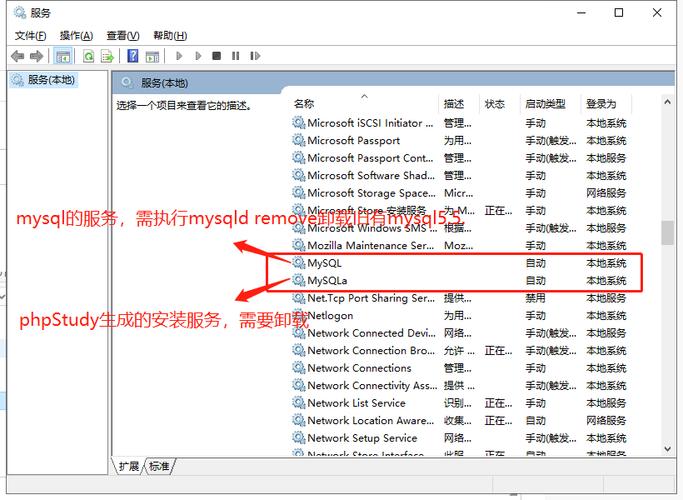683x500 pixels.
Task: Sort by the 启动类型 column header
Action: point(545,104)
